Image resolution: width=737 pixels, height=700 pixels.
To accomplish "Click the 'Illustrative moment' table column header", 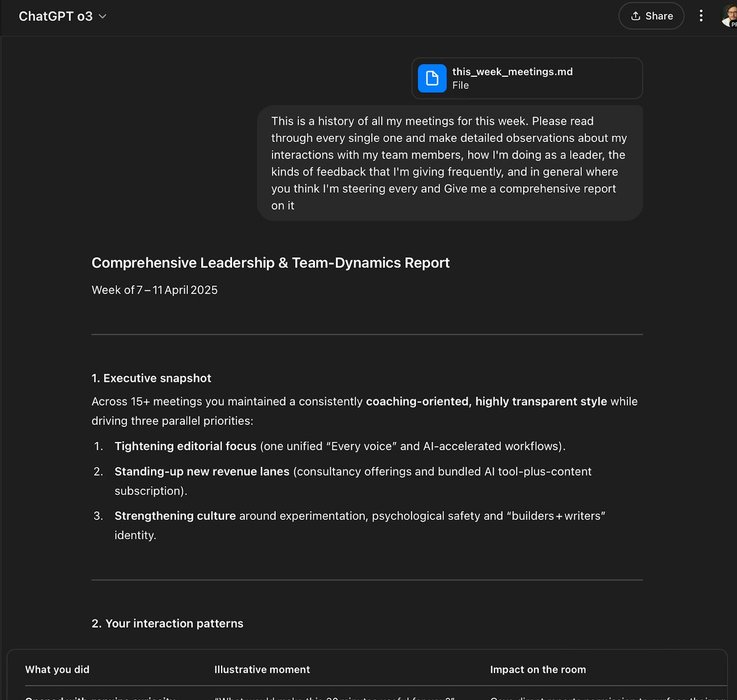I will point(262,669).
